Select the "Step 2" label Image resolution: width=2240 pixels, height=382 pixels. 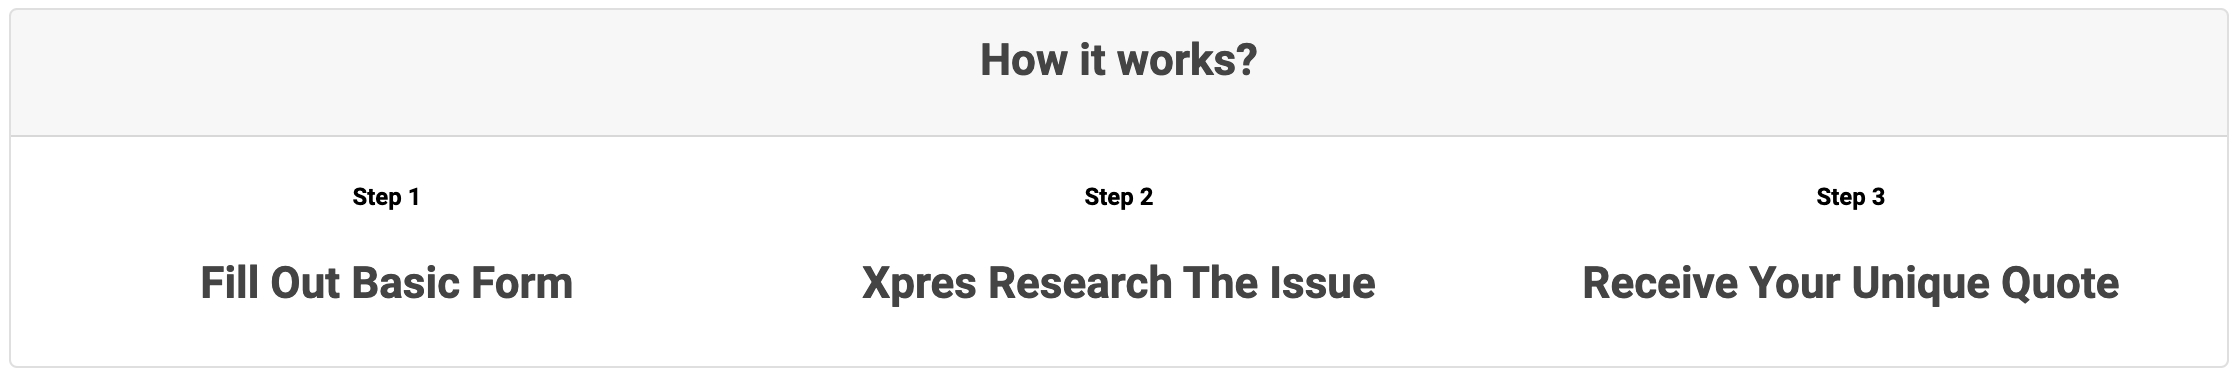click(1118, 197)
